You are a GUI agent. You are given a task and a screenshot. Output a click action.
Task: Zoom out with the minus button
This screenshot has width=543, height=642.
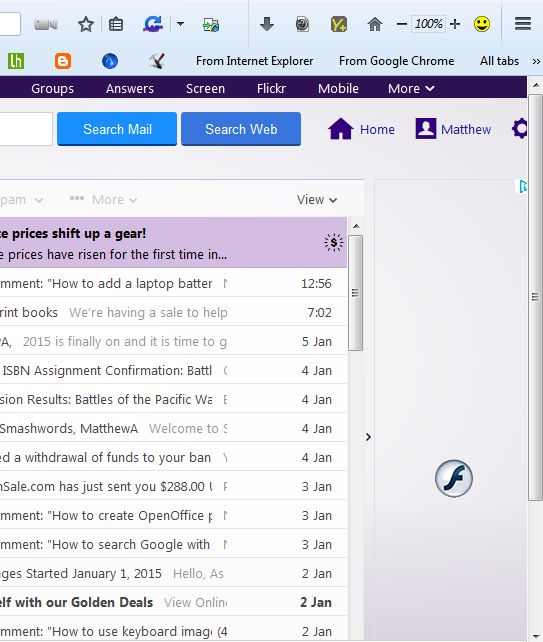tap(402, 24)
